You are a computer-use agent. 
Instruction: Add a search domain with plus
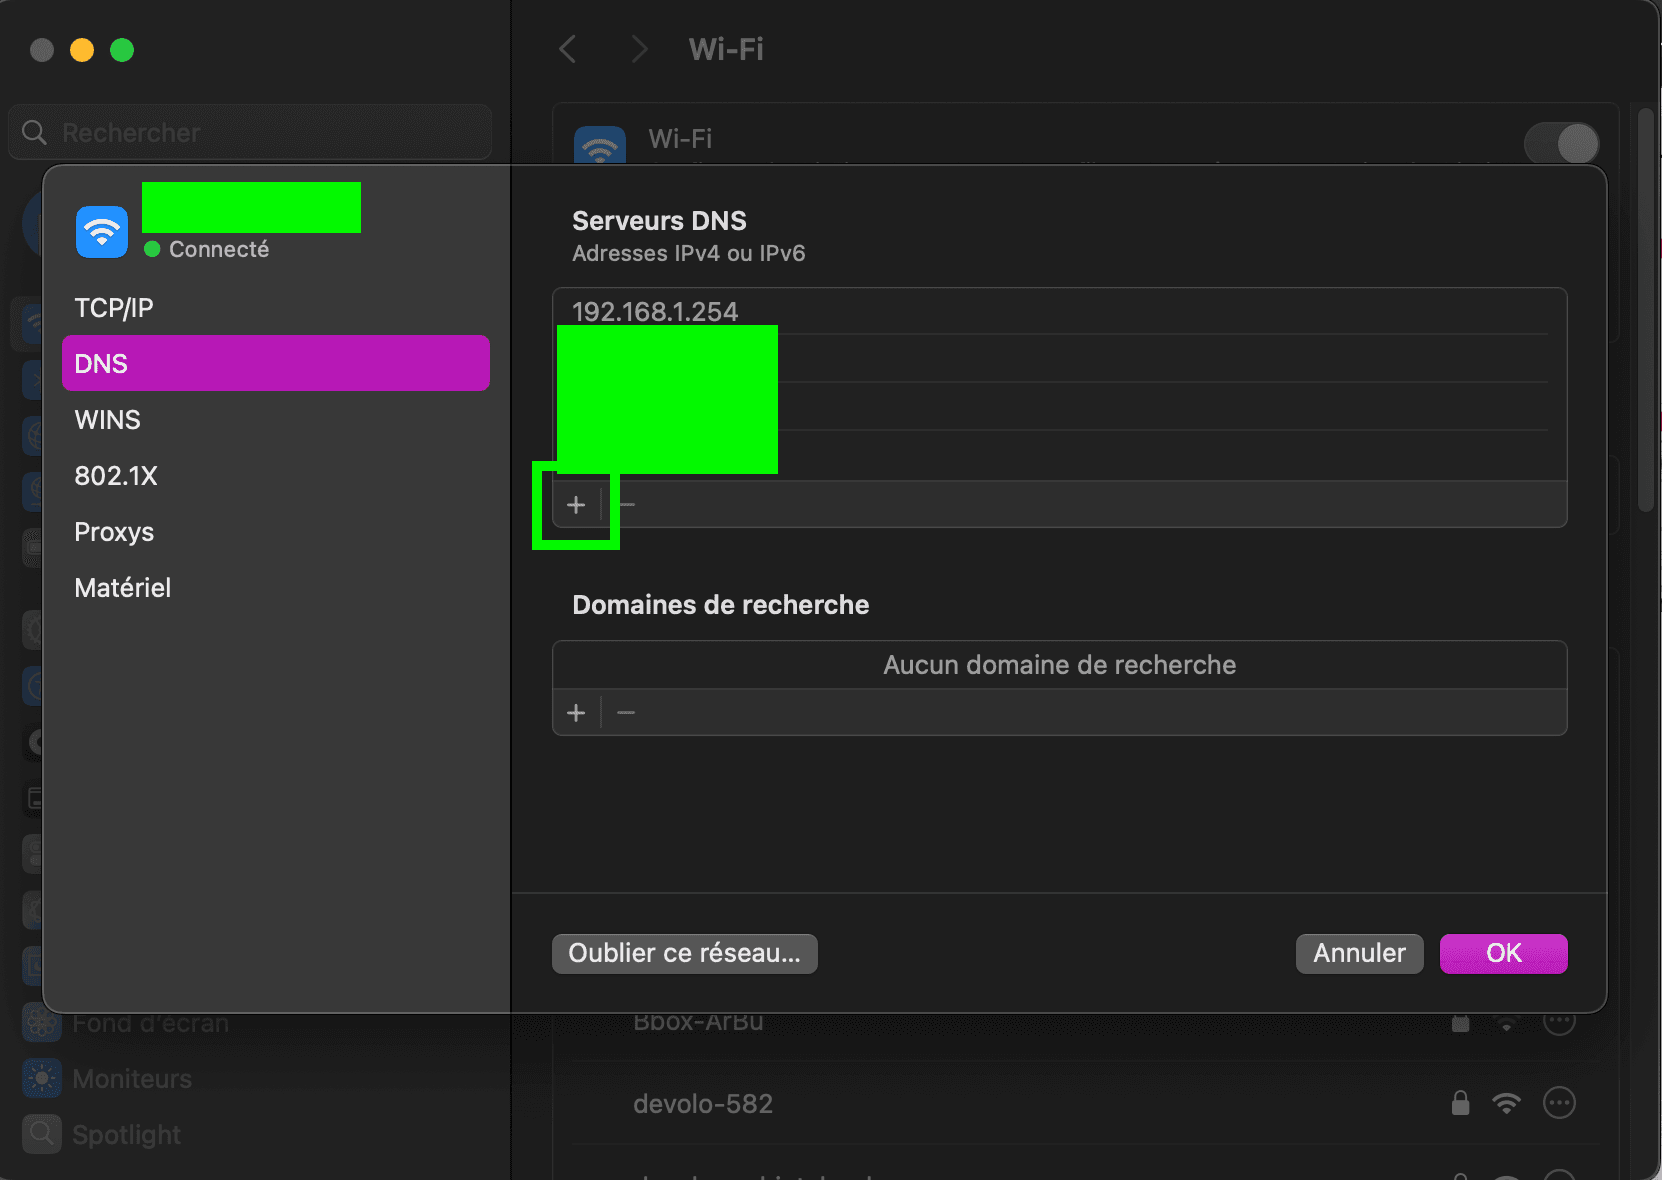pyautogui.click(x=576, y=713)
